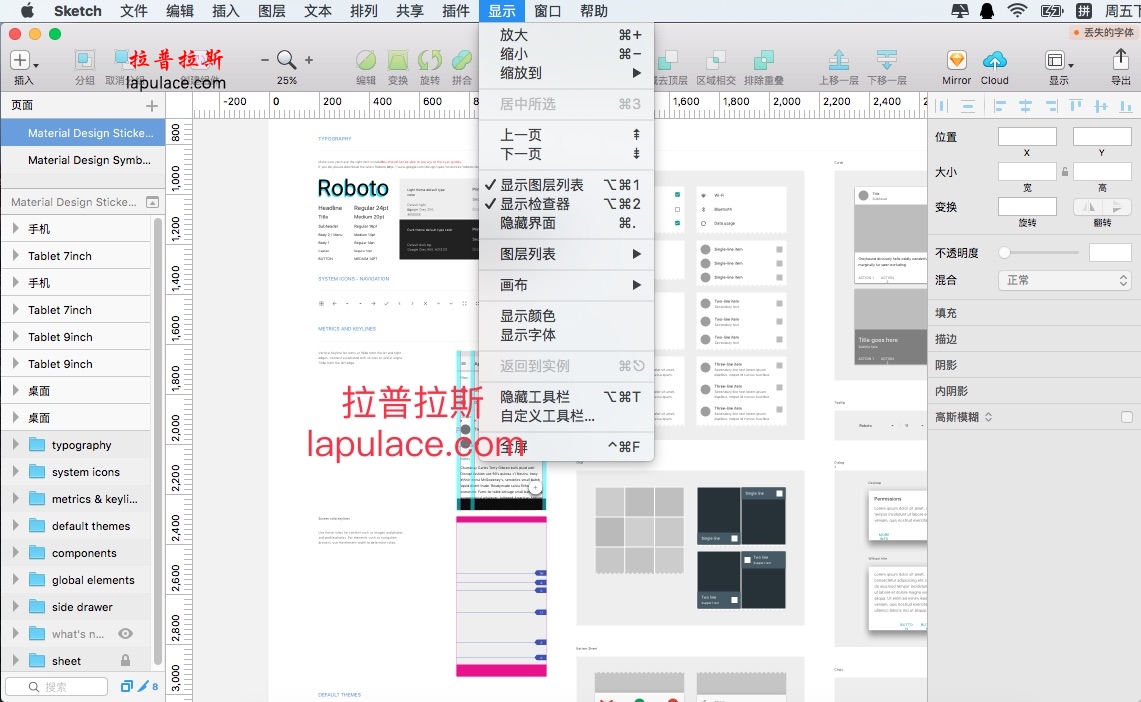Screen dimensions: 1141x702
Task: Toggle size lock between width and height
Action: tap(1065, 172)
